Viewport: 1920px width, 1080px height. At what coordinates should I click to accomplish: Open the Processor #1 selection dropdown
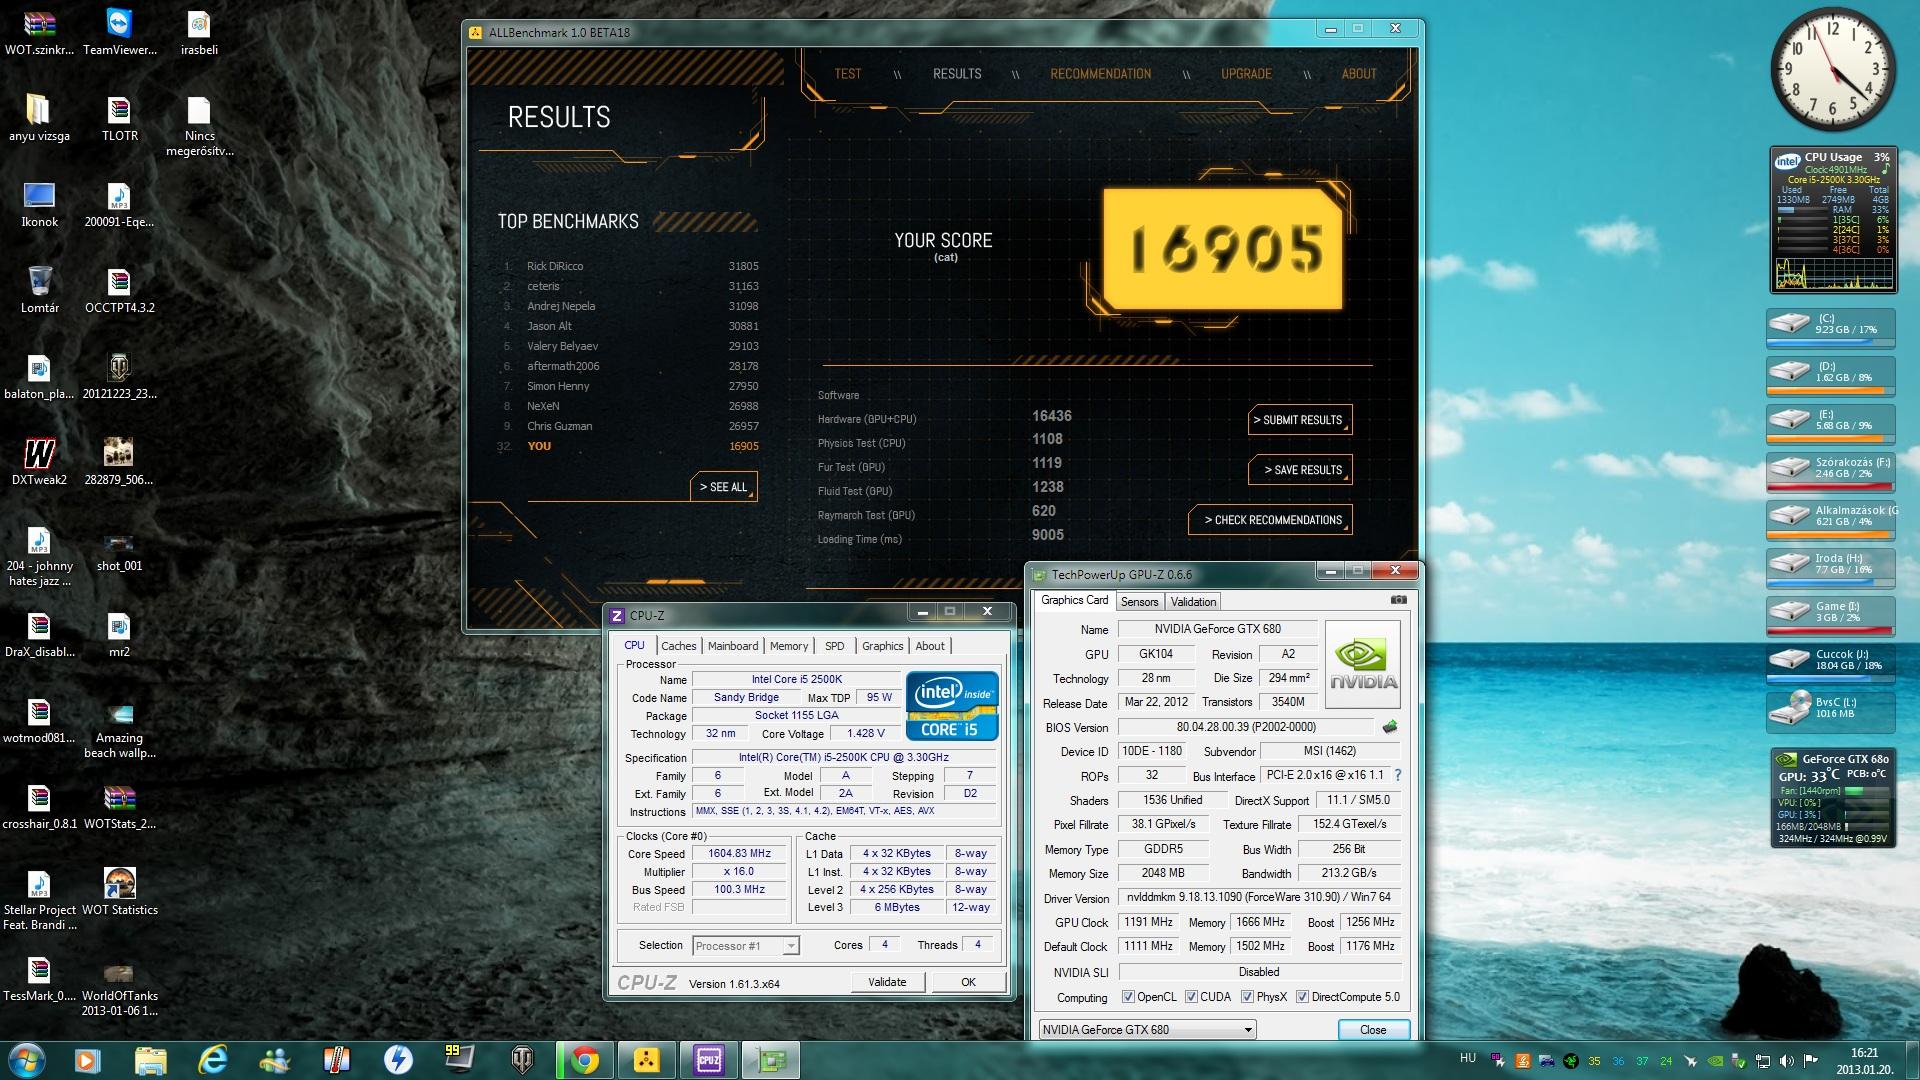coord(745,945)
